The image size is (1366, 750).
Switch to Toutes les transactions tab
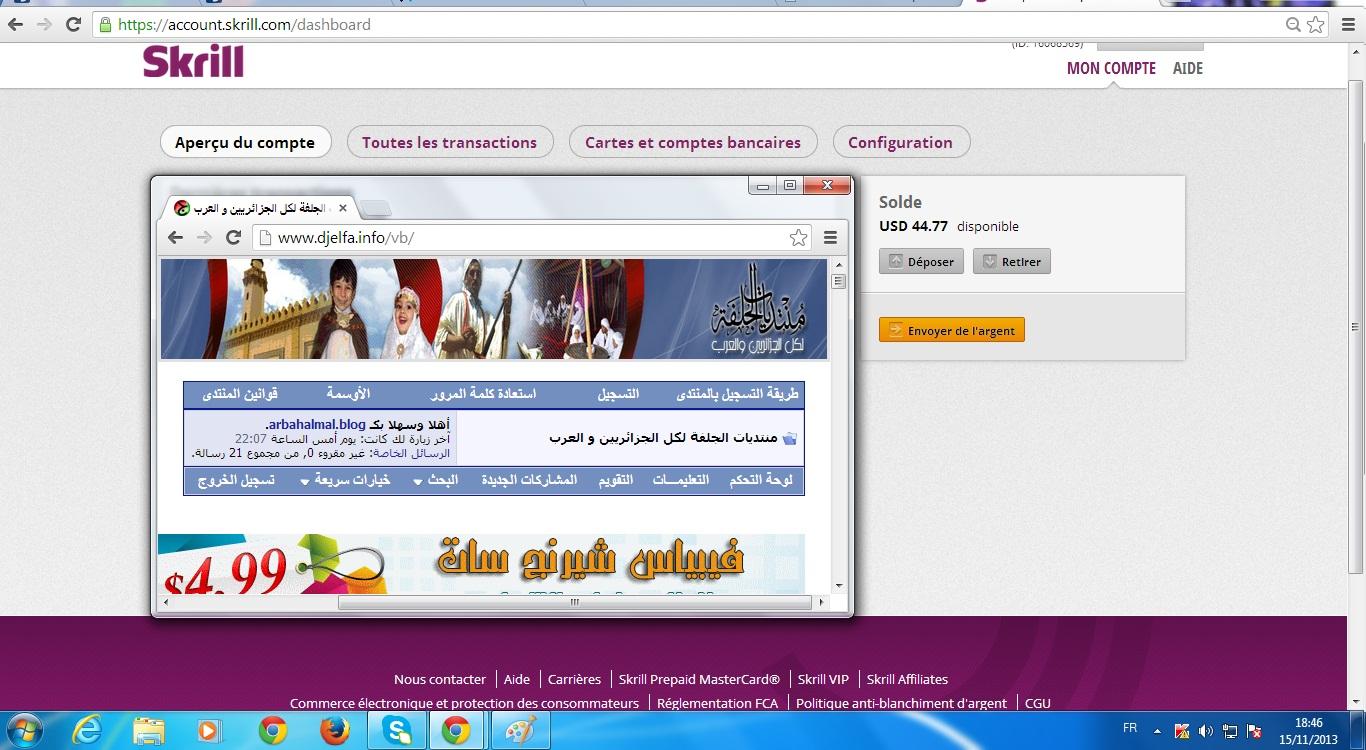pos(449,142)
